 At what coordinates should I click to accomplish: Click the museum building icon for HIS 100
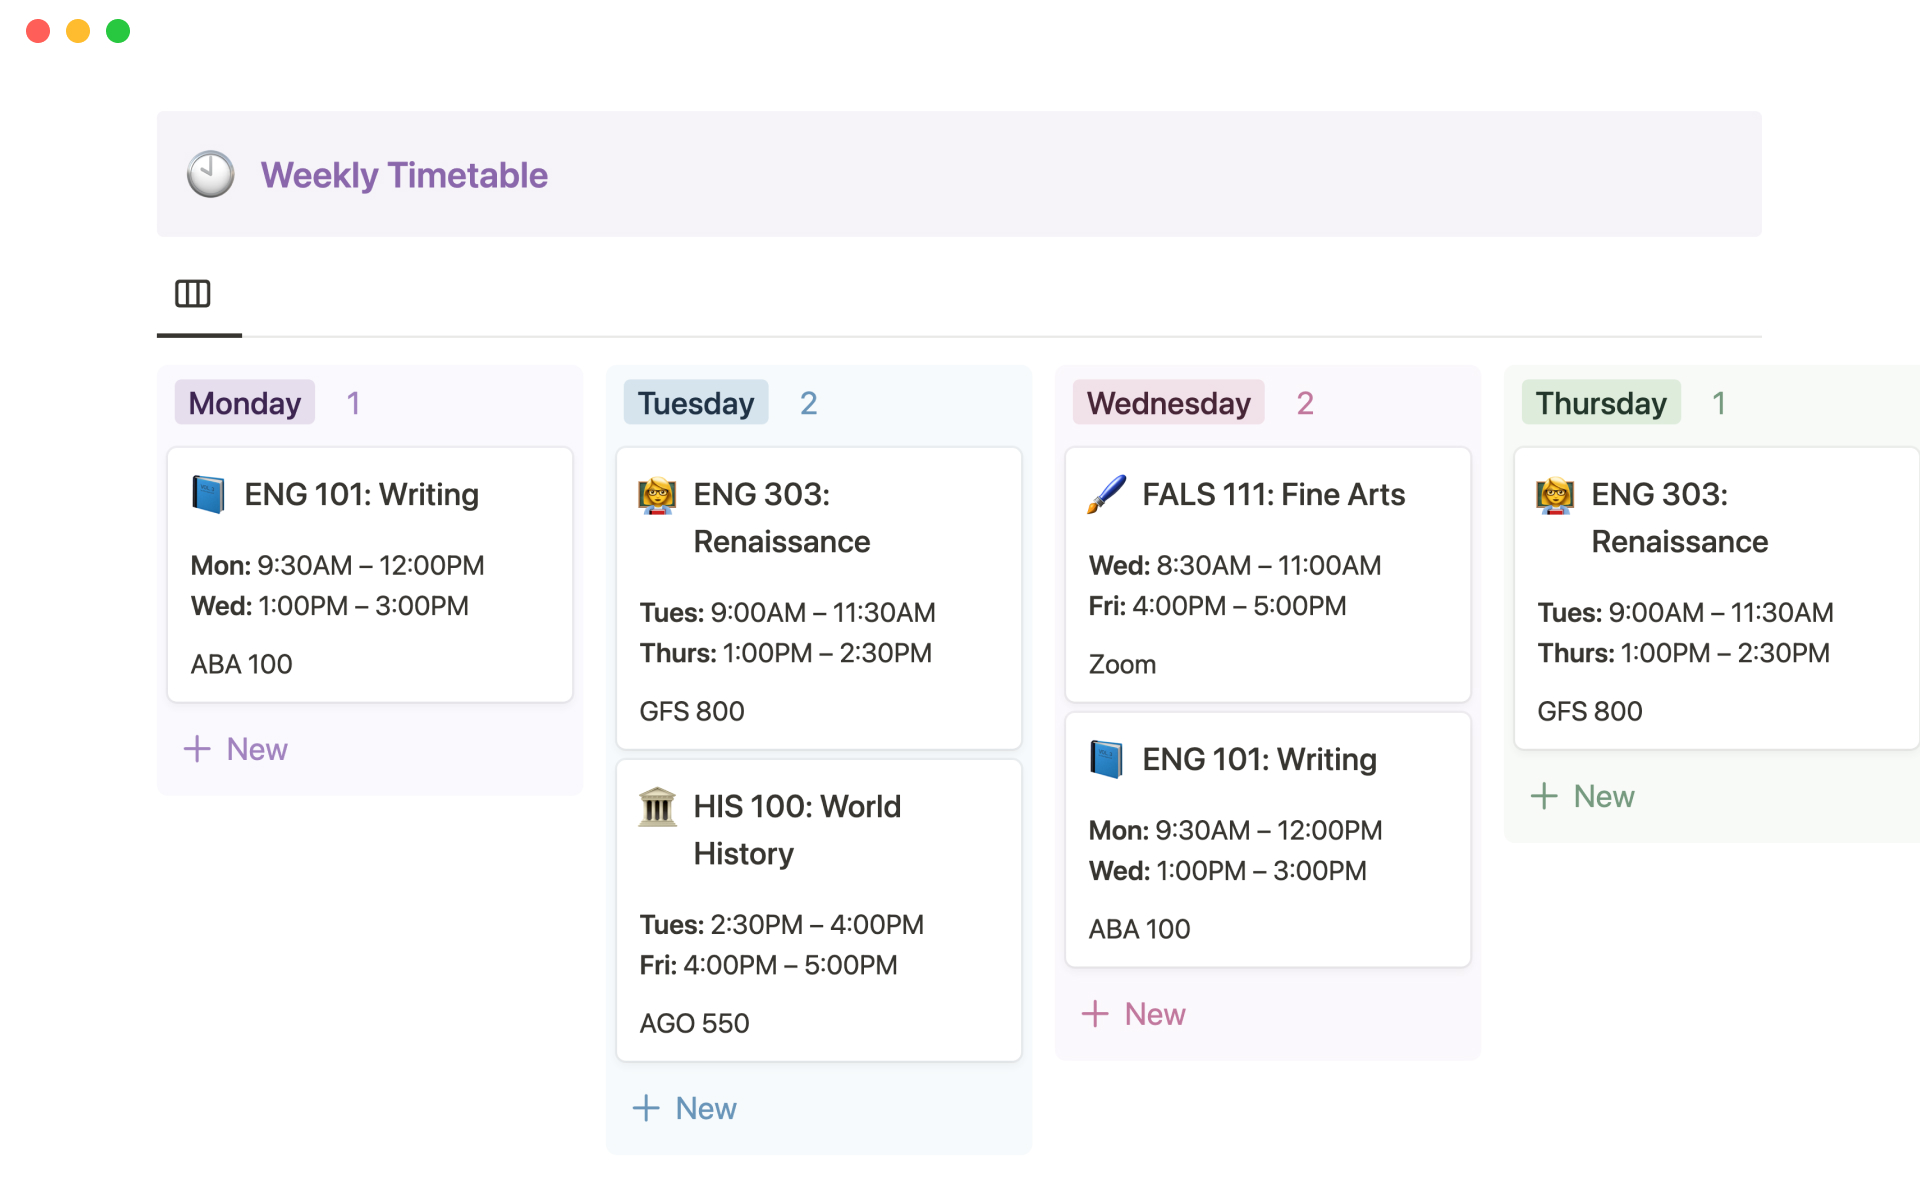click(657, 807)
